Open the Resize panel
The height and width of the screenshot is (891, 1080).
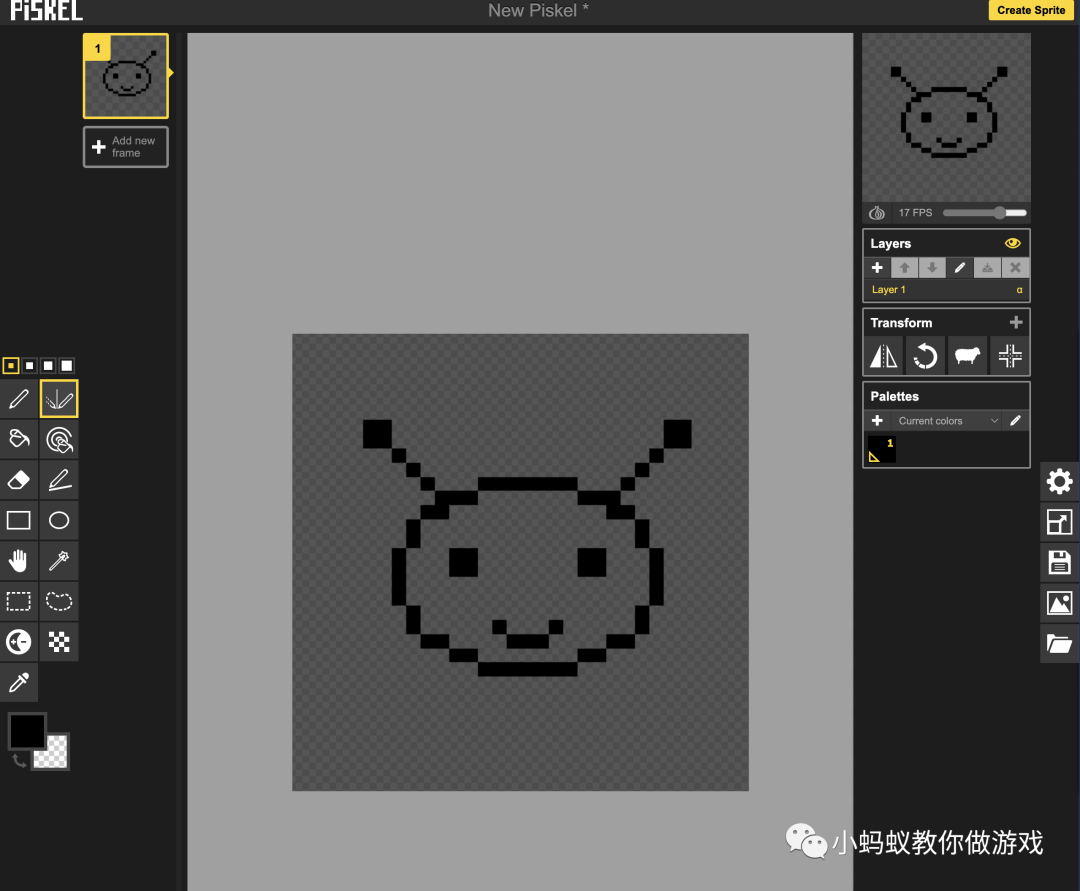point(1059,522)
